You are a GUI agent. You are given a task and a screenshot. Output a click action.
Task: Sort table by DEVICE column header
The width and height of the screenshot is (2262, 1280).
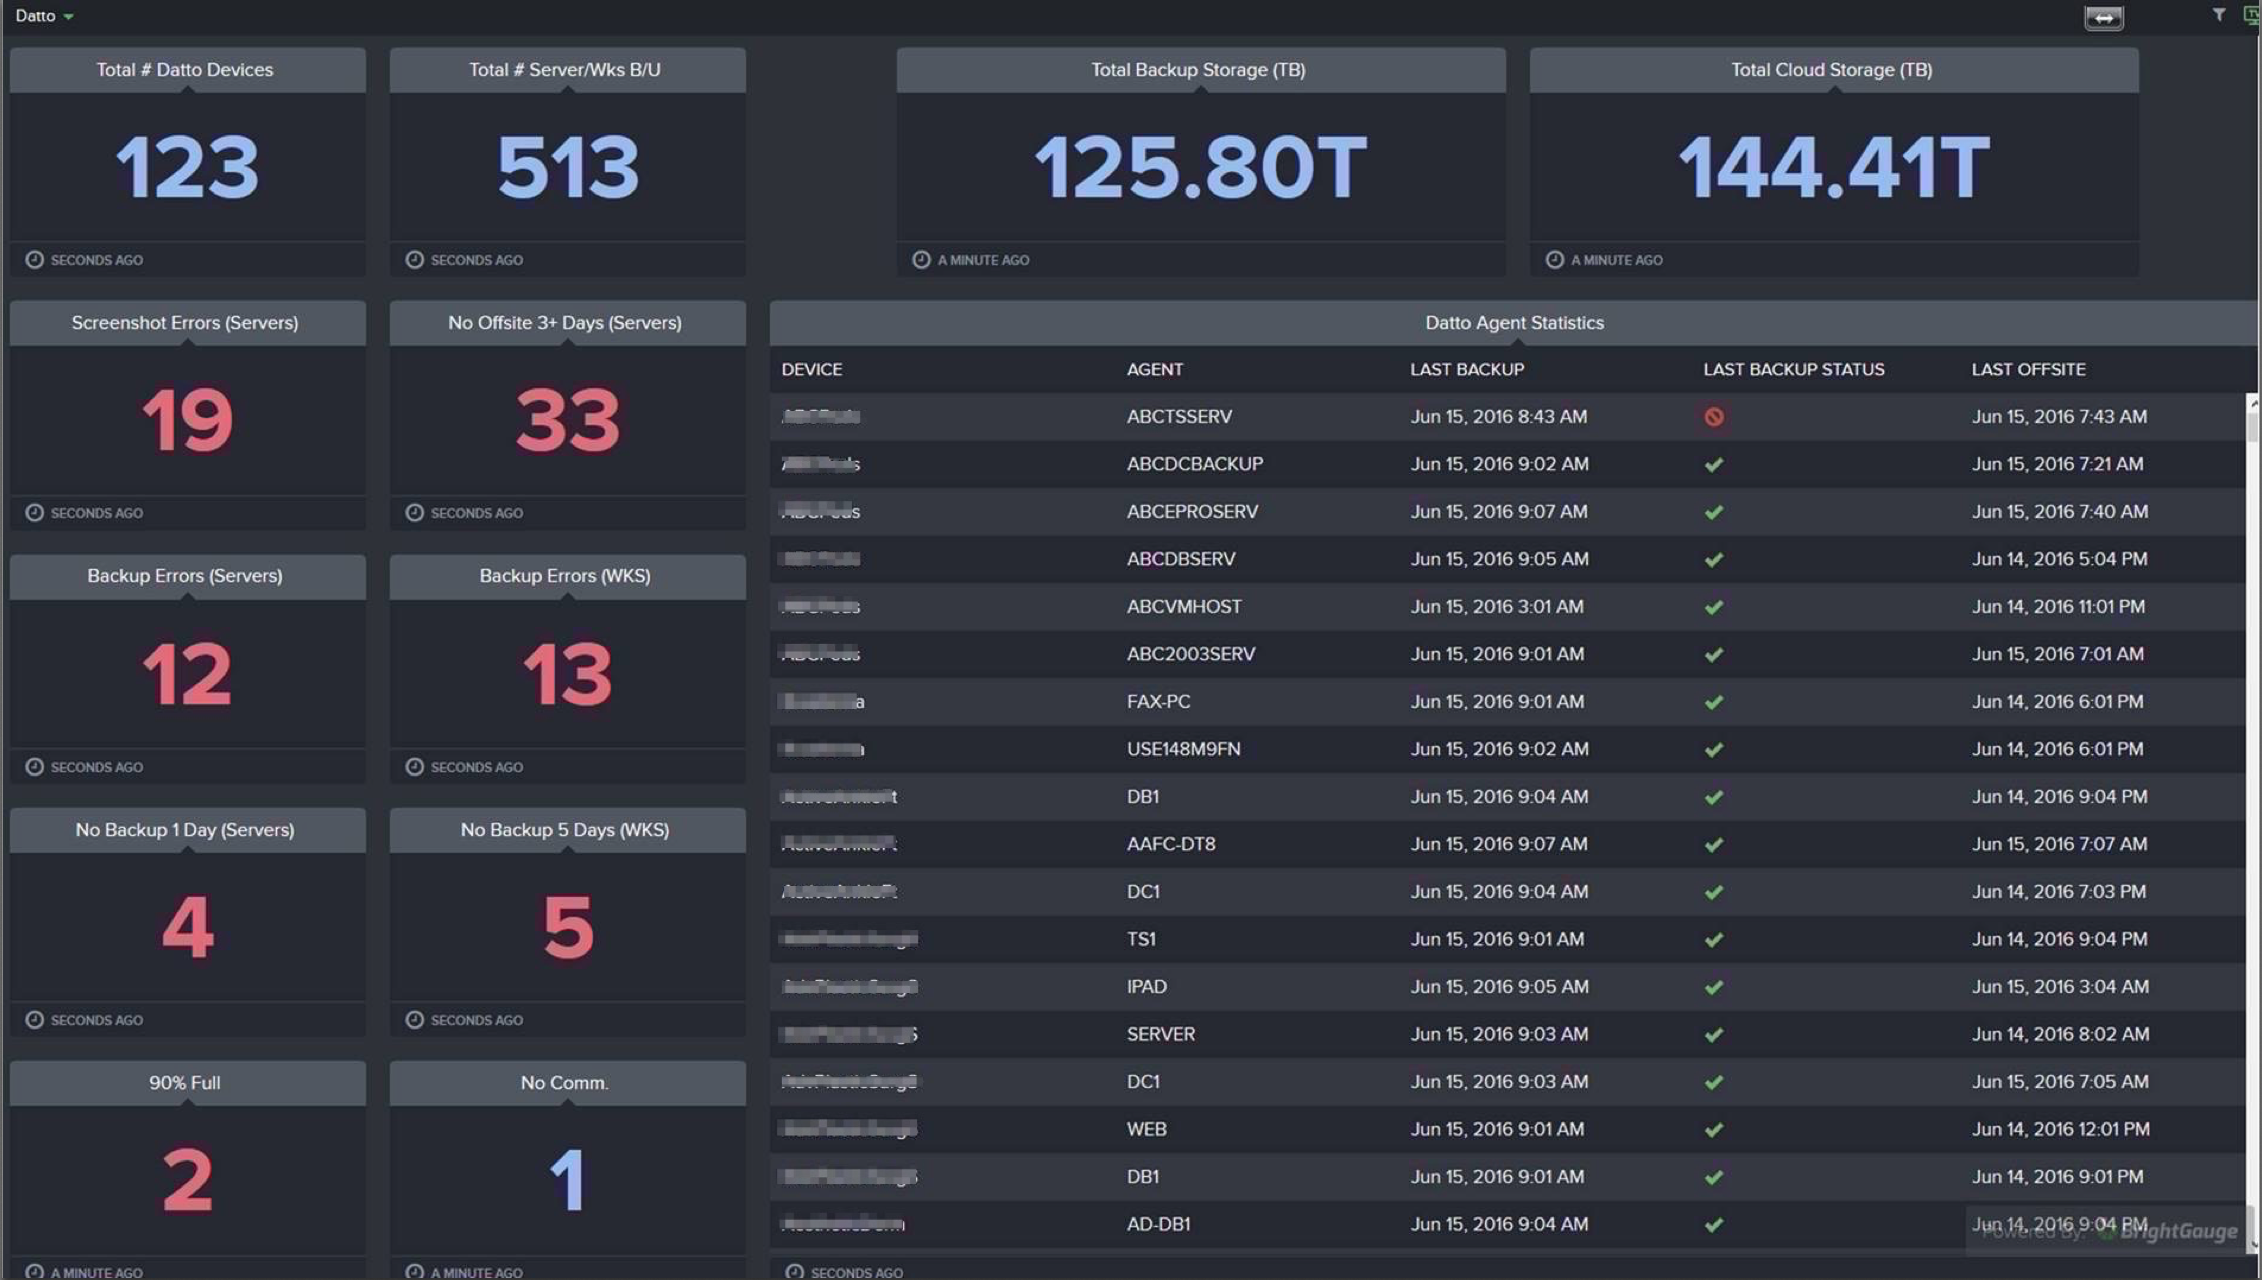[x=811, y=370]
